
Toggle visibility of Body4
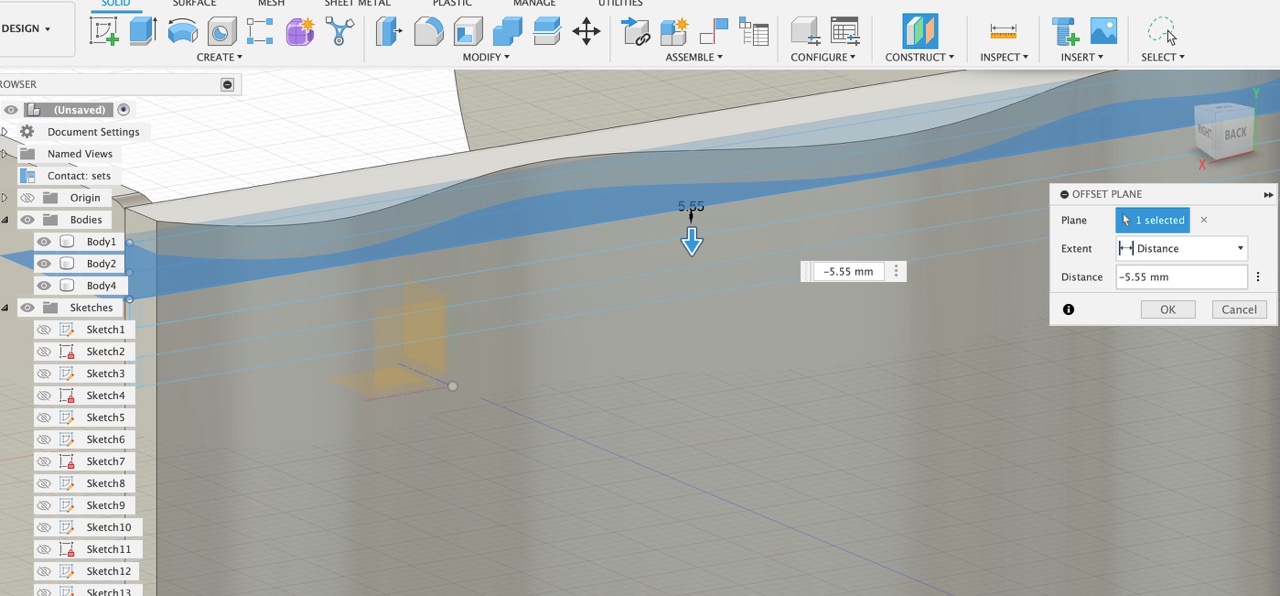[x=43, y=285]
